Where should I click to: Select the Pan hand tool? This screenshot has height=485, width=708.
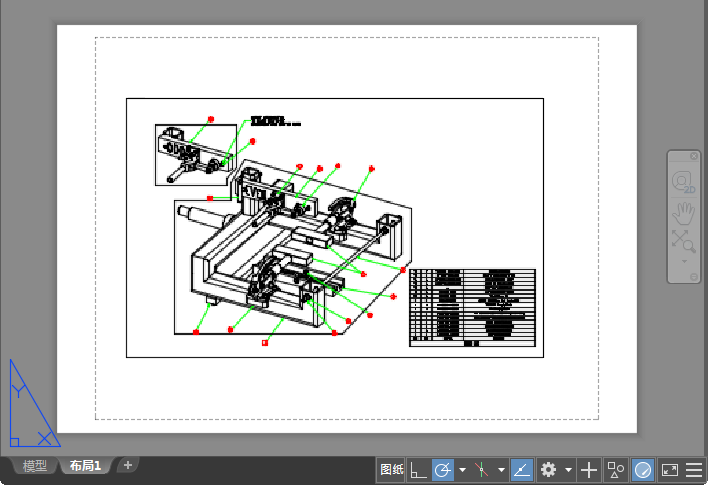click(x=684, y=213)
